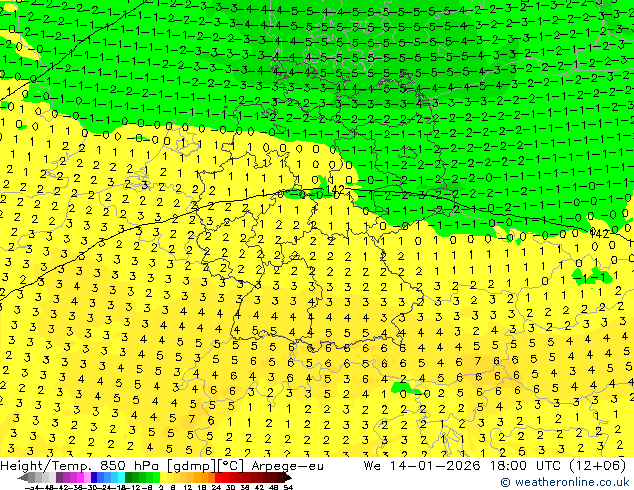This screenshot has height=490, width=634.
Task: Click the dark maroon right arrow of legend
Action: click(x=288, y=478)
